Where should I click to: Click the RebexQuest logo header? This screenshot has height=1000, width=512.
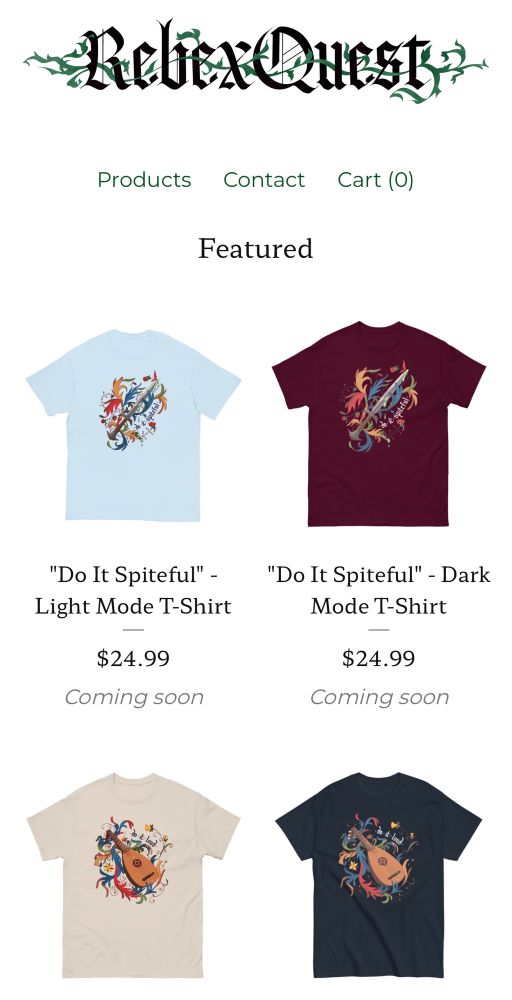(256, 62)
